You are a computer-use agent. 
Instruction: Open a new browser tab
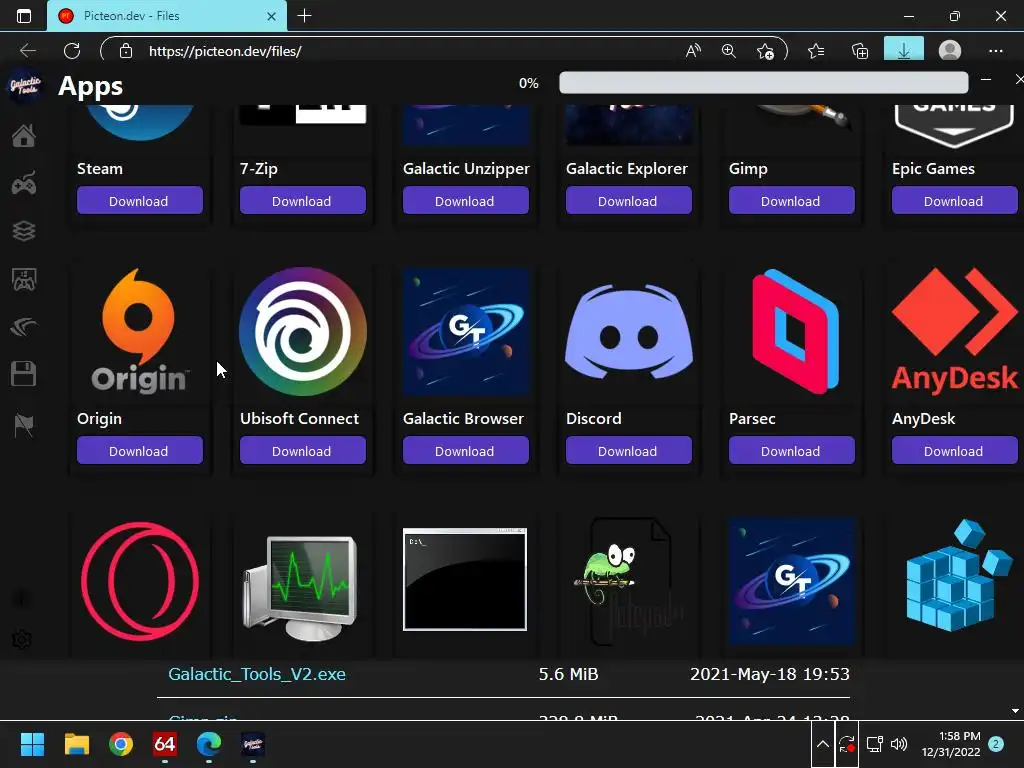tap(304, 16)
